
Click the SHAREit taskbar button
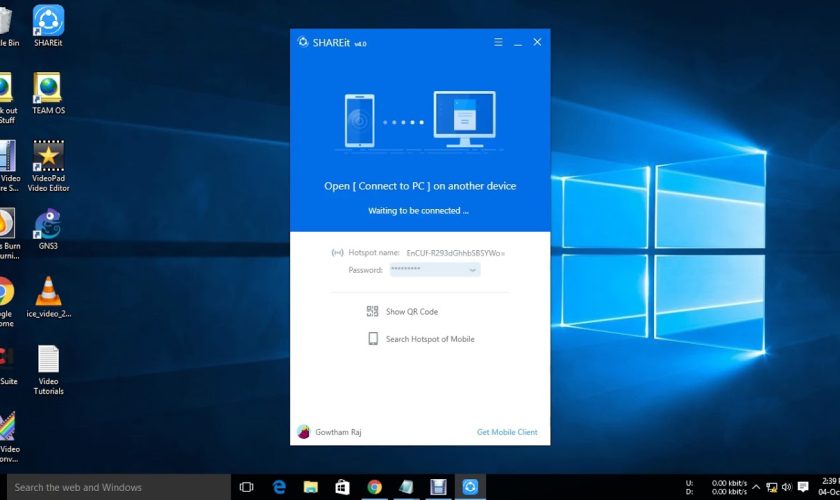point(470,487)
